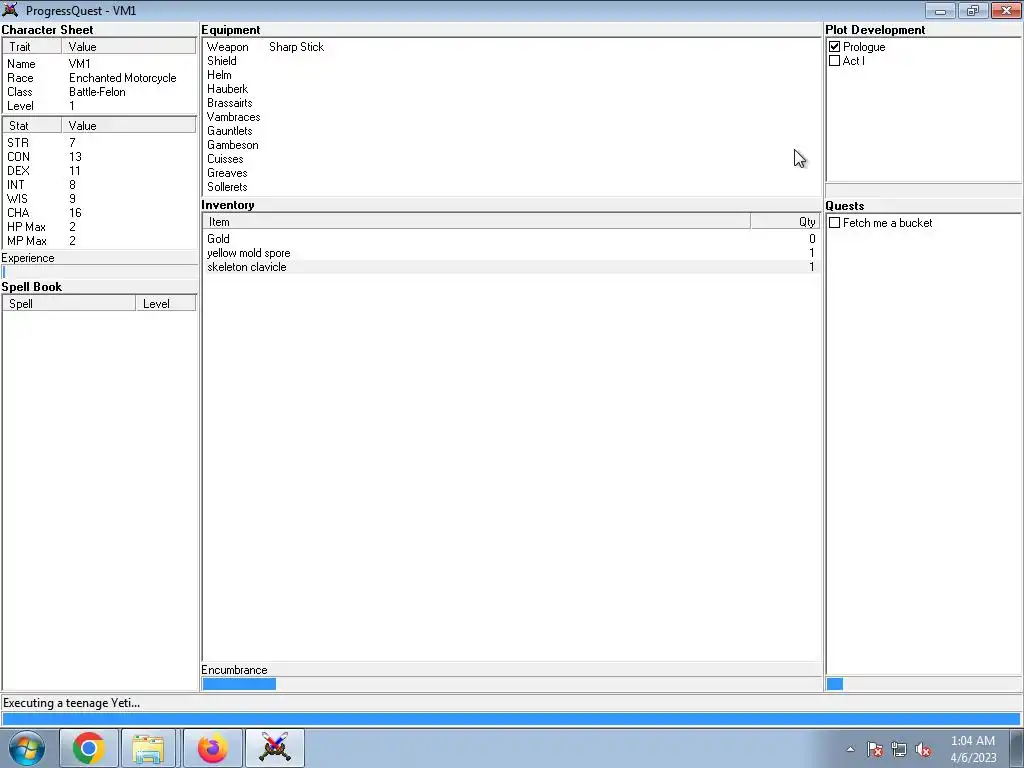Viewport: 1024px width, 768px height.
Task: Click status text Executing a teenage Yeti
Action: tap(72, 703)
